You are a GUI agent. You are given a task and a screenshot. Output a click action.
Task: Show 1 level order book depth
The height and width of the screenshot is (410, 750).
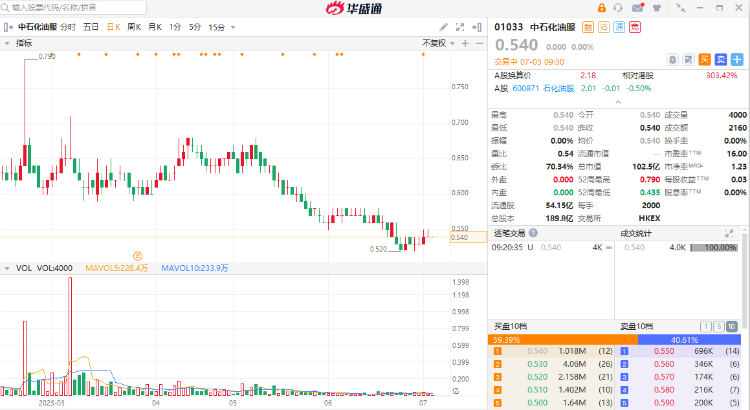tap(706, 327)
